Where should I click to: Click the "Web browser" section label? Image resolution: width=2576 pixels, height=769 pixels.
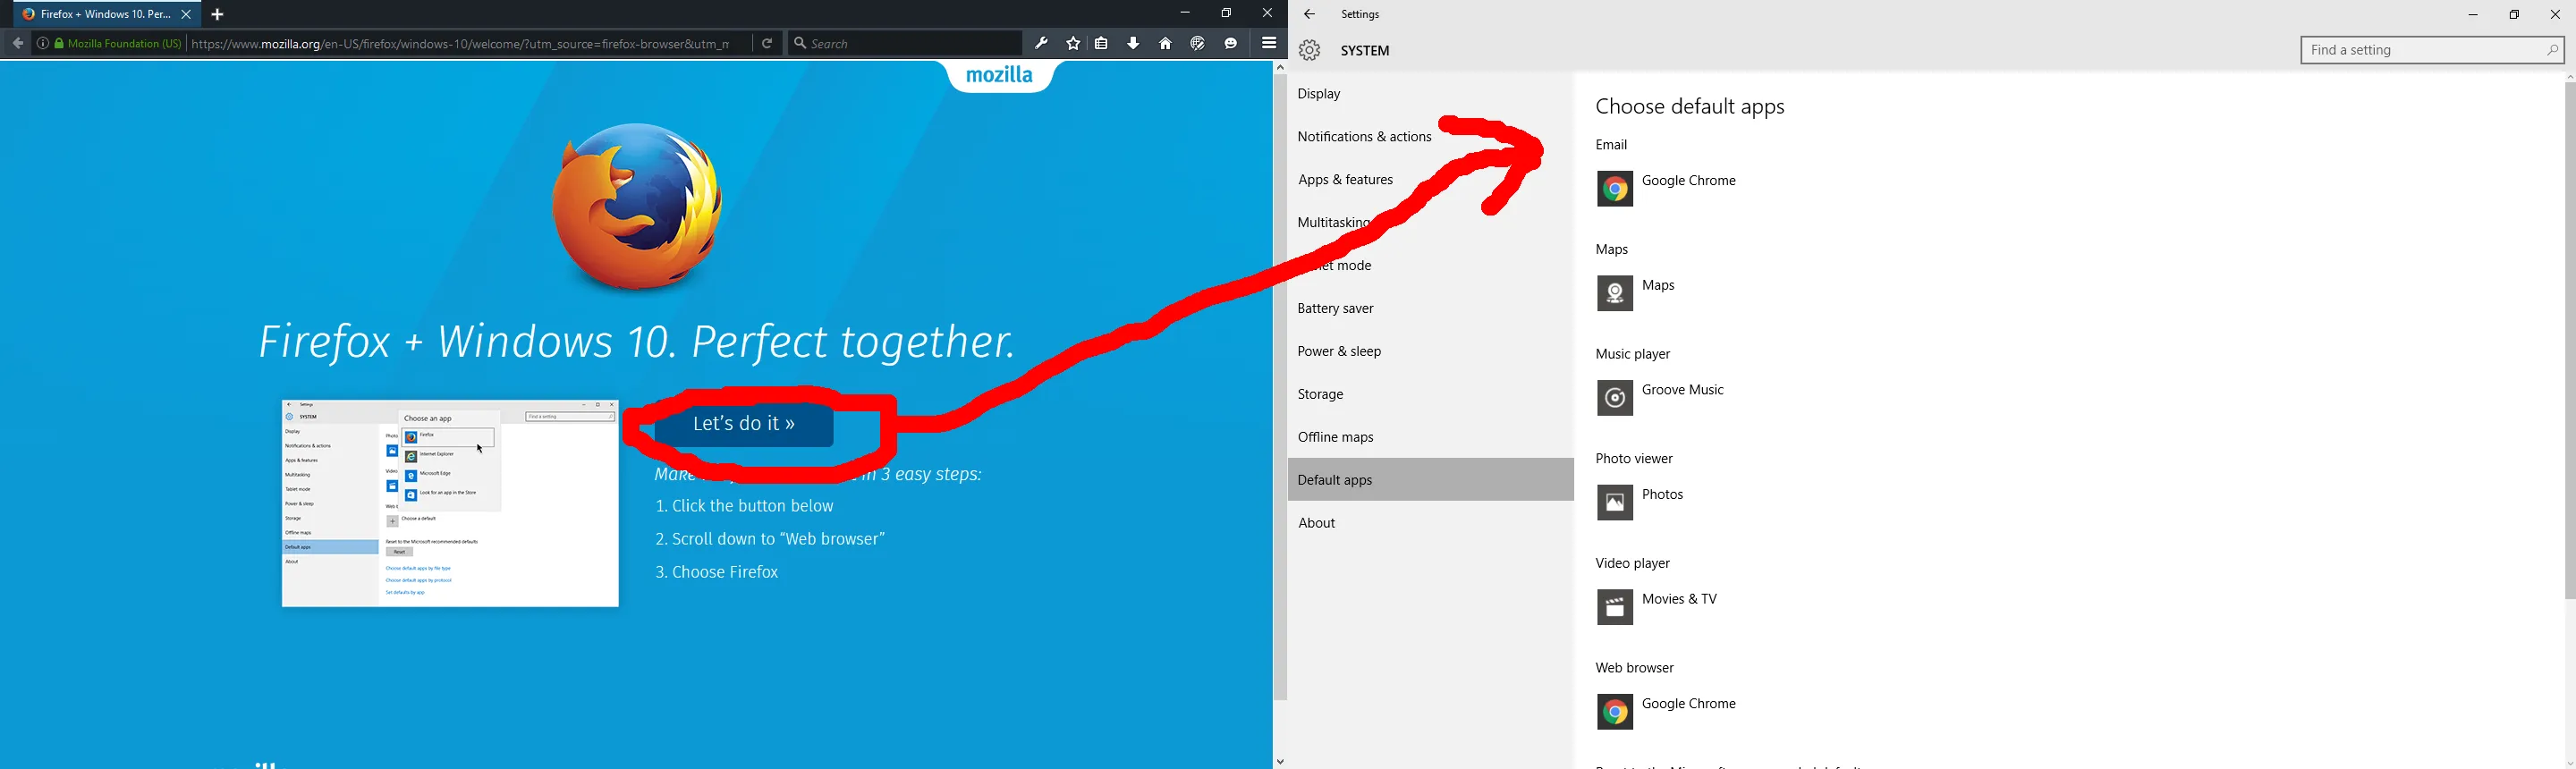pos(1635,668)
